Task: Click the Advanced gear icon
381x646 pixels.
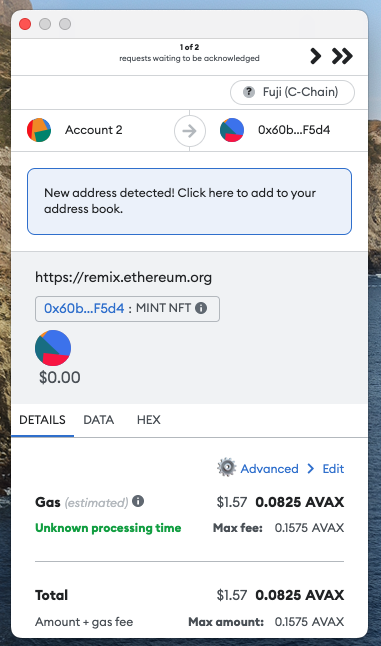Action: 227,468
